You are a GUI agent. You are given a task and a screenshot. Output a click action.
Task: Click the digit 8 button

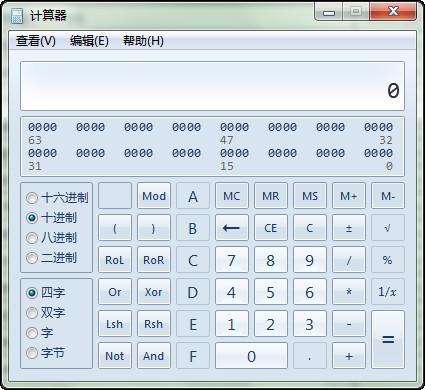271,260
